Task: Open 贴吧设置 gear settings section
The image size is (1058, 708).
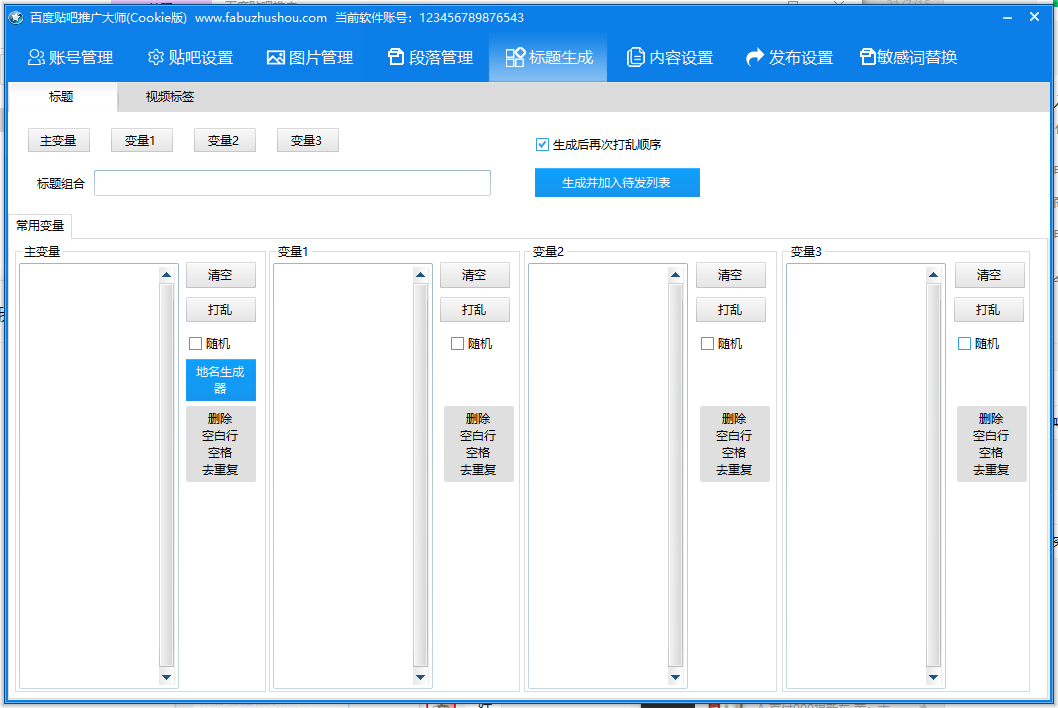Action: (x=190, y=57)
